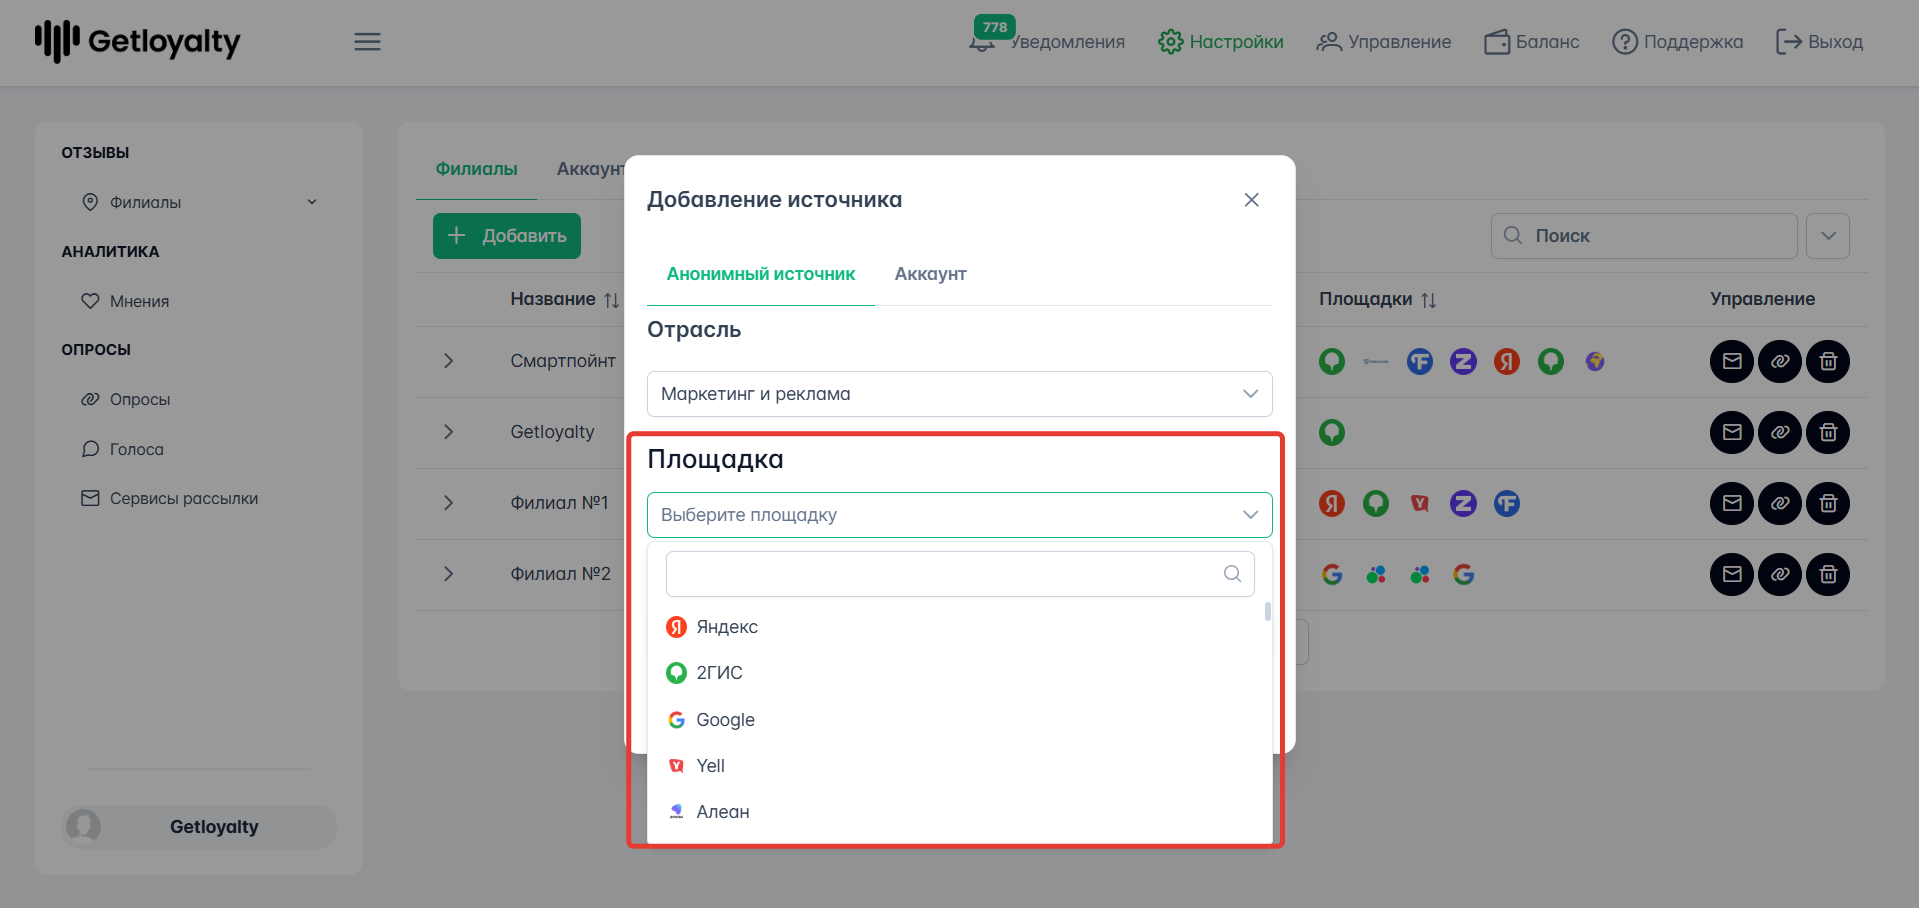This screenshot has width=1919, height=908.
Task: Expand the Getloyalty branch row
Action: pos(448,432)
